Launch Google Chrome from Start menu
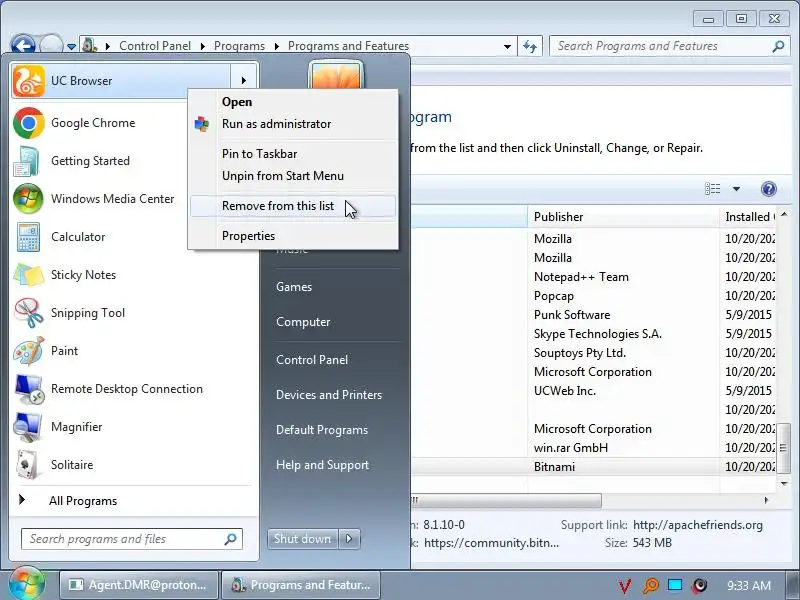800x600 pixels. point(93,123)
